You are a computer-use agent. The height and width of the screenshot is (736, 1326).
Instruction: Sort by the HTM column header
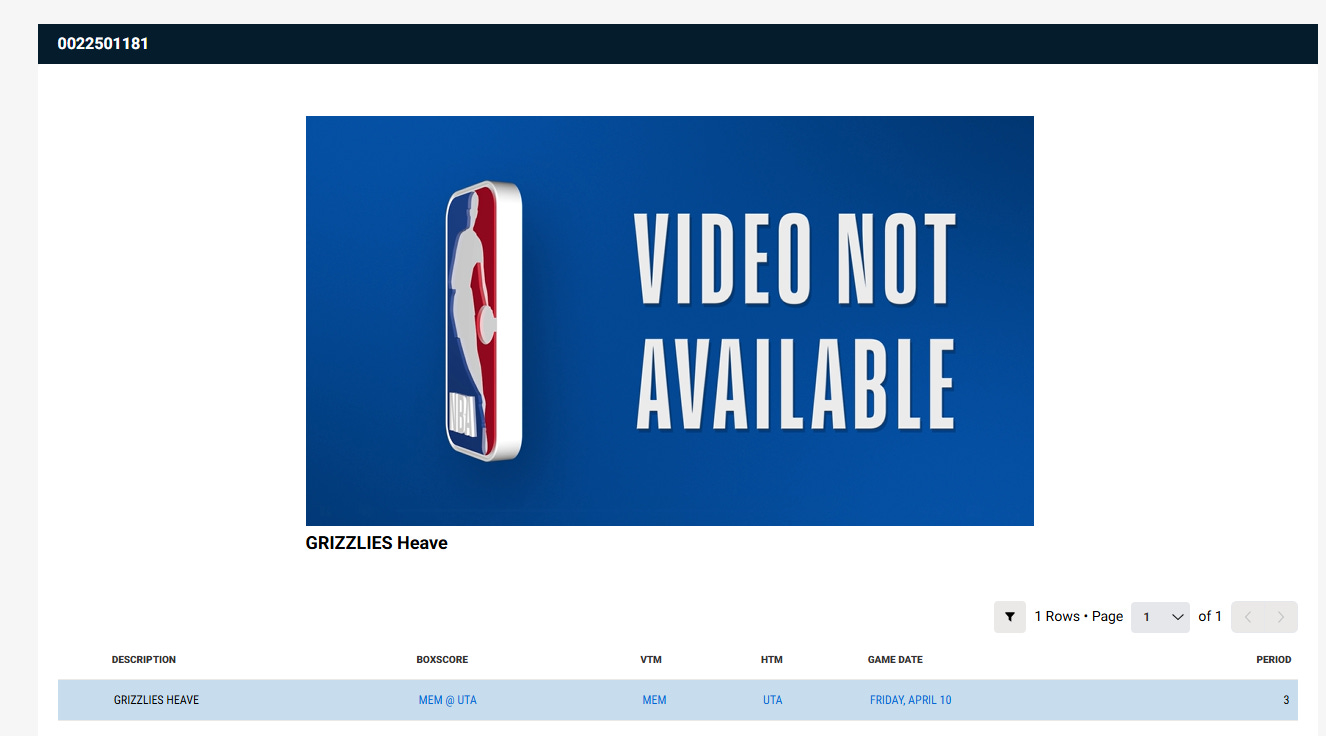click(x=771, y=660)
